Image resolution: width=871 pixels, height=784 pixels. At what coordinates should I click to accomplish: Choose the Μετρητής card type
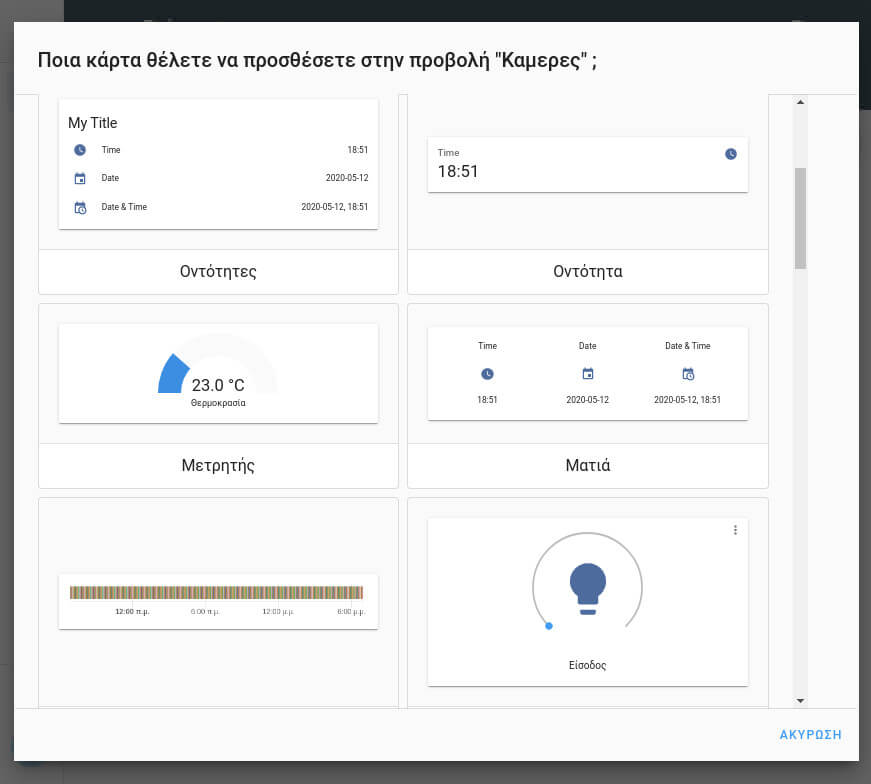pyautogui.click(x=218, y=466)
